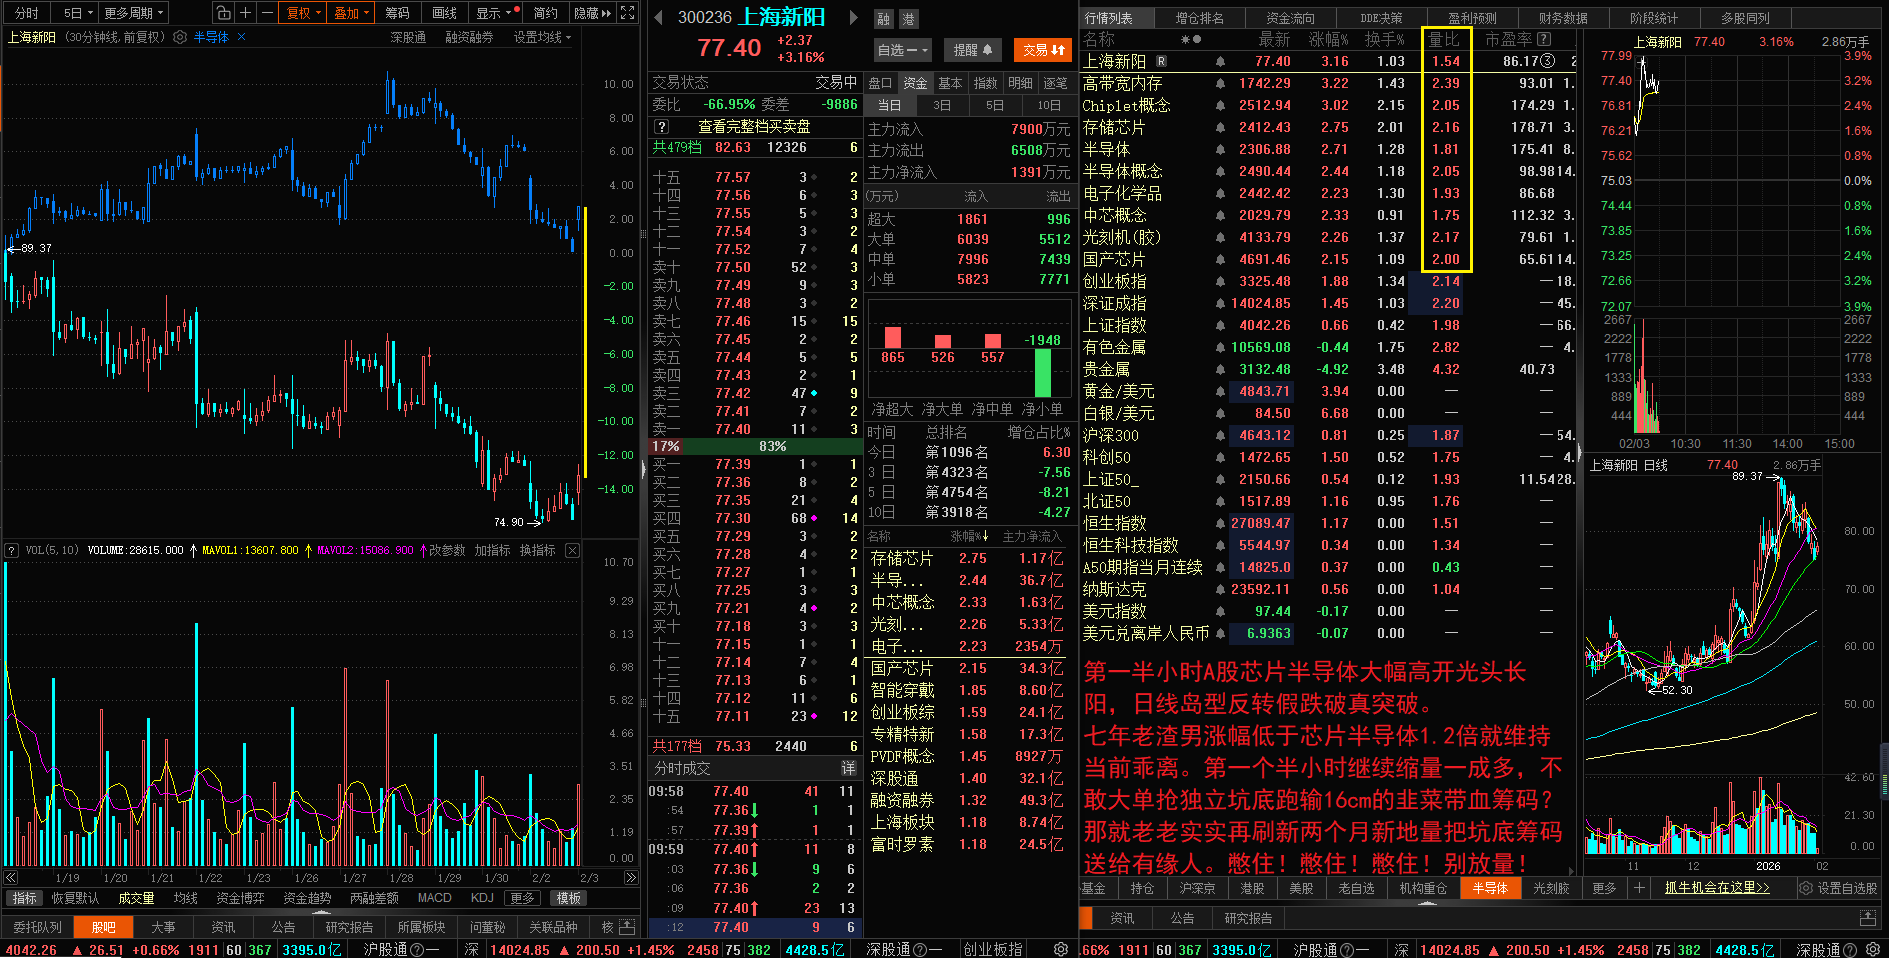Select the 光刻机(胶) row in list
The width and height of the screenshot is (1889, 958).
(1329, 237)
